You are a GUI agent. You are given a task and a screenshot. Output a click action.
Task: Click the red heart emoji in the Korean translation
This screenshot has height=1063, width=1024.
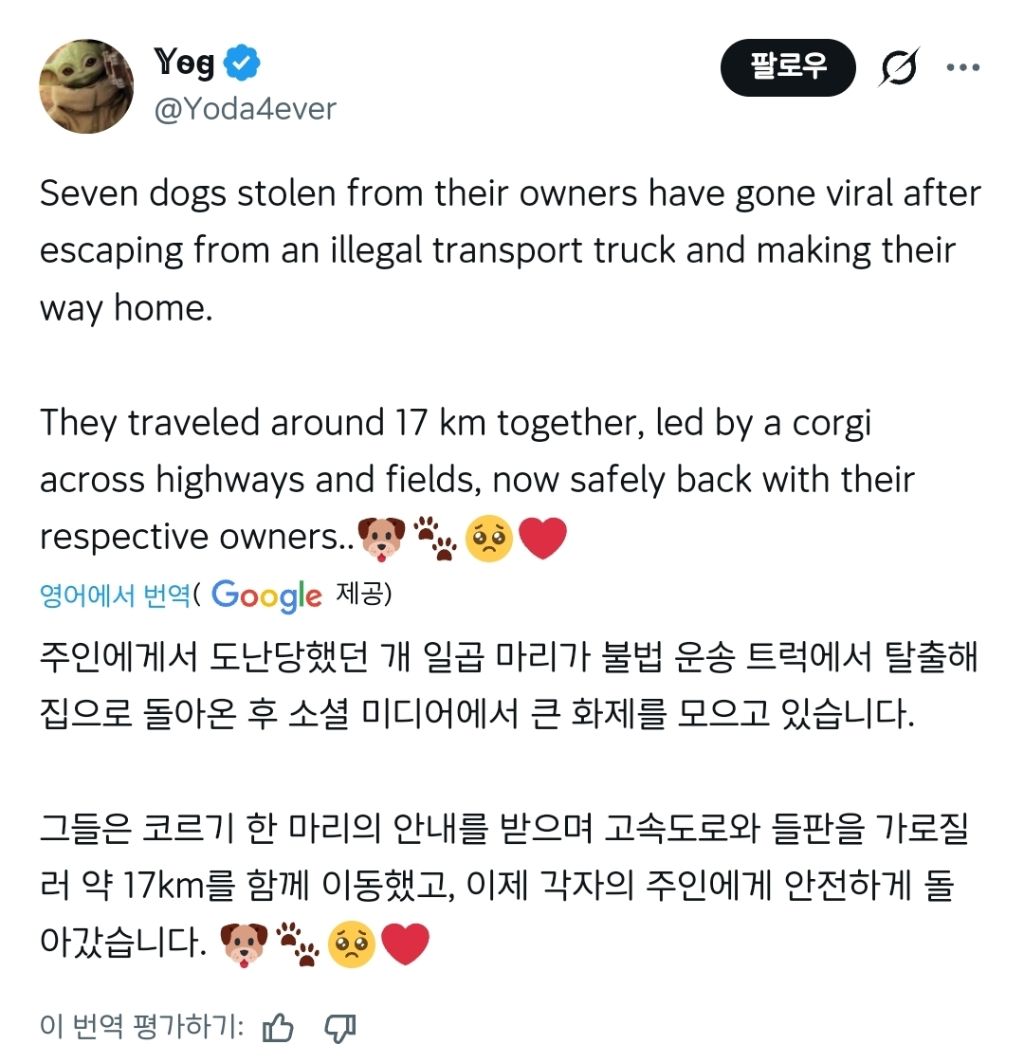[x=405, y=944]
